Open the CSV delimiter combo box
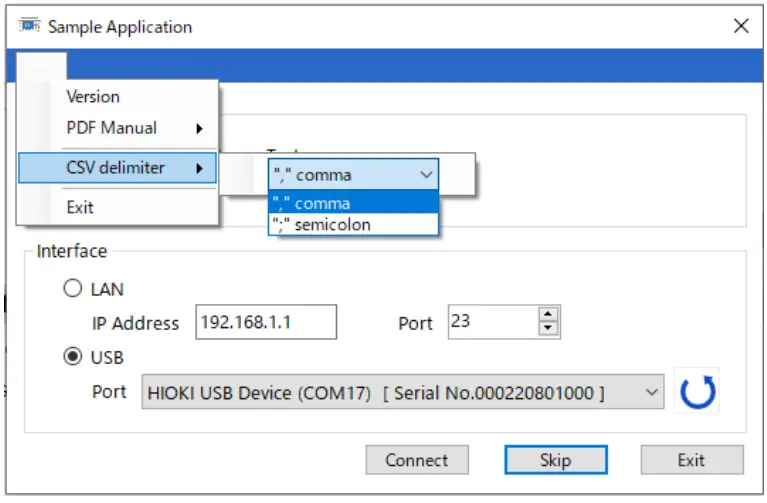Screen dimensions: 767x503 point(353,175)
